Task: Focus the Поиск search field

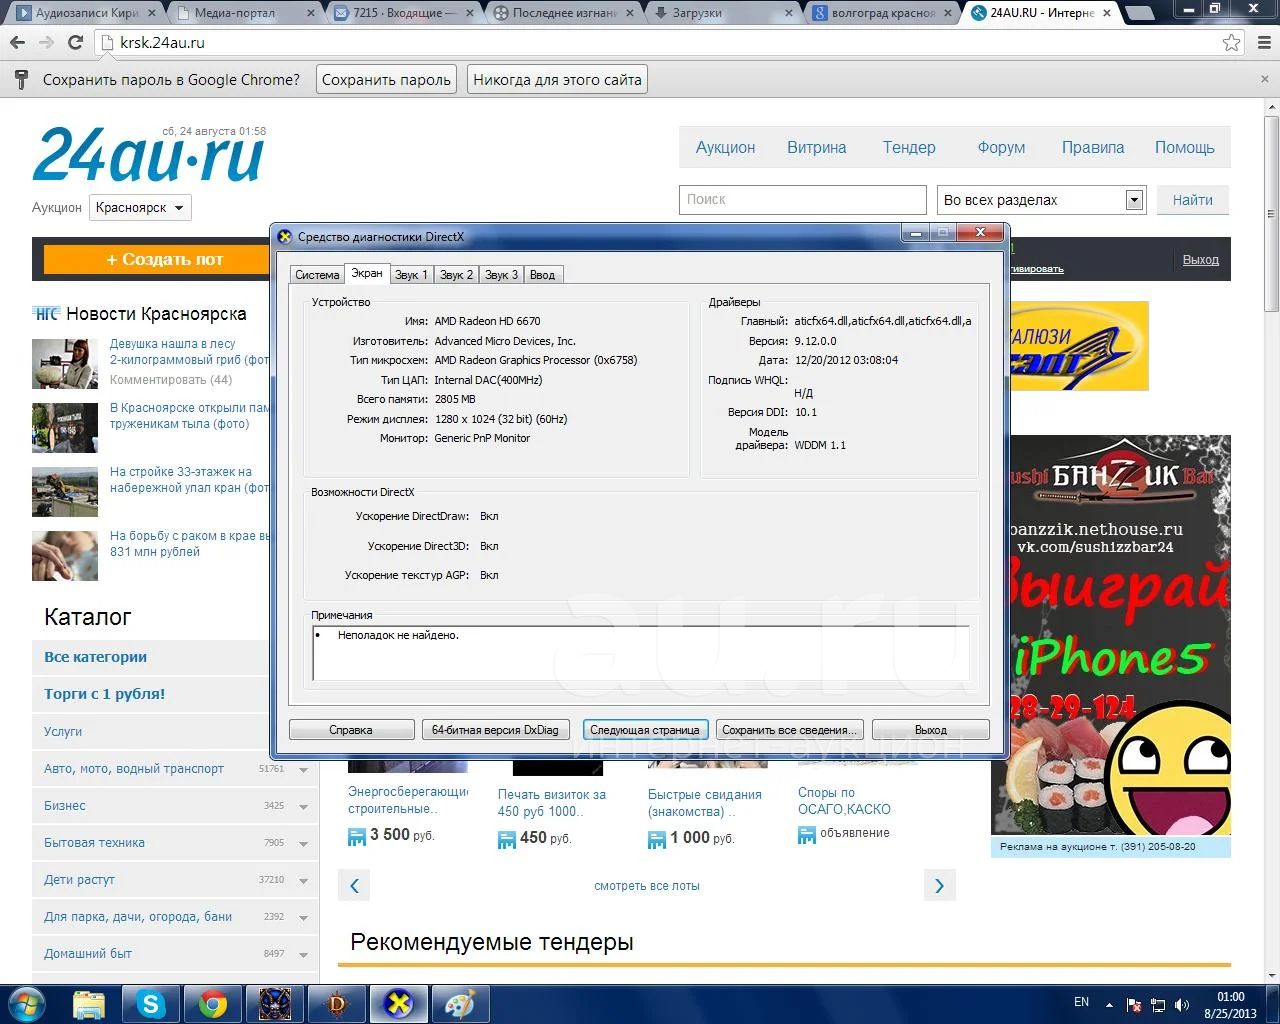Action: [x=803, y=199]
